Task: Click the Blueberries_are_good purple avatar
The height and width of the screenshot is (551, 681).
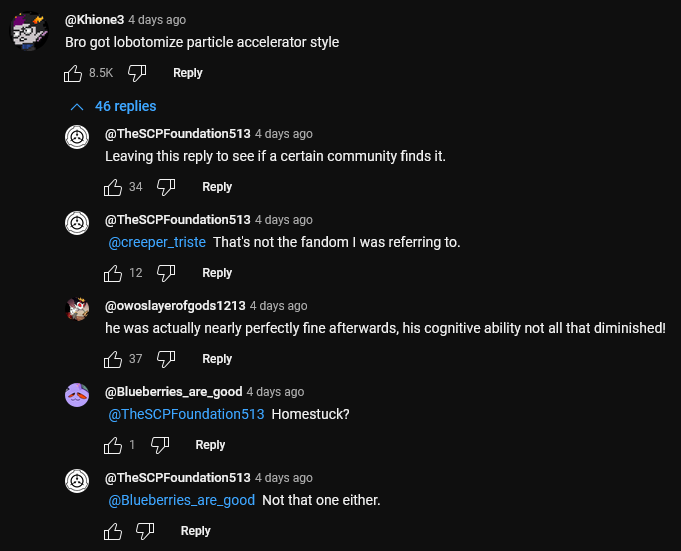Action: (78, 395)
